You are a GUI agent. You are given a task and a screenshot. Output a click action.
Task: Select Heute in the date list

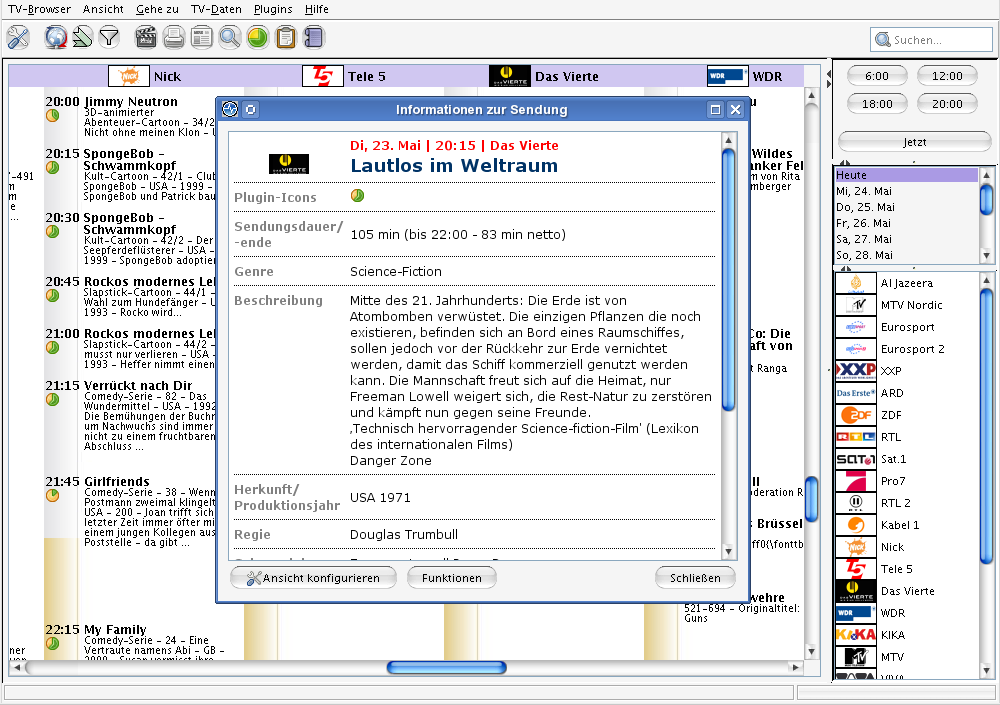[x=906, y=175]
